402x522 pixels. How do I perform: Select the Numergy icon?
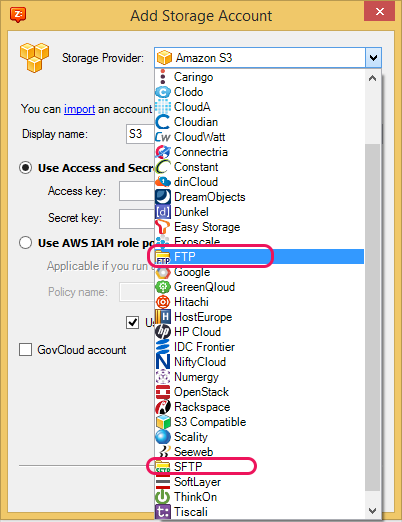[163, 377]
